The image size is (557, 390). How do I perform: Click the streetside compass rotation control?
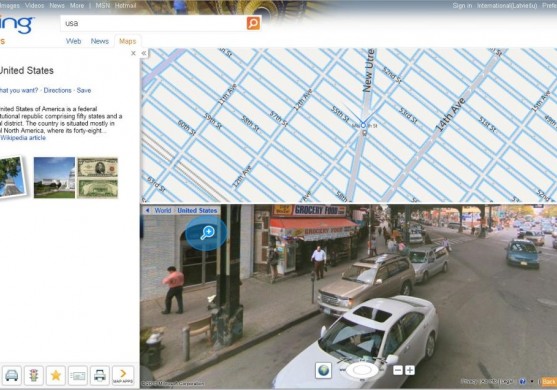click(x=362, y=370)
